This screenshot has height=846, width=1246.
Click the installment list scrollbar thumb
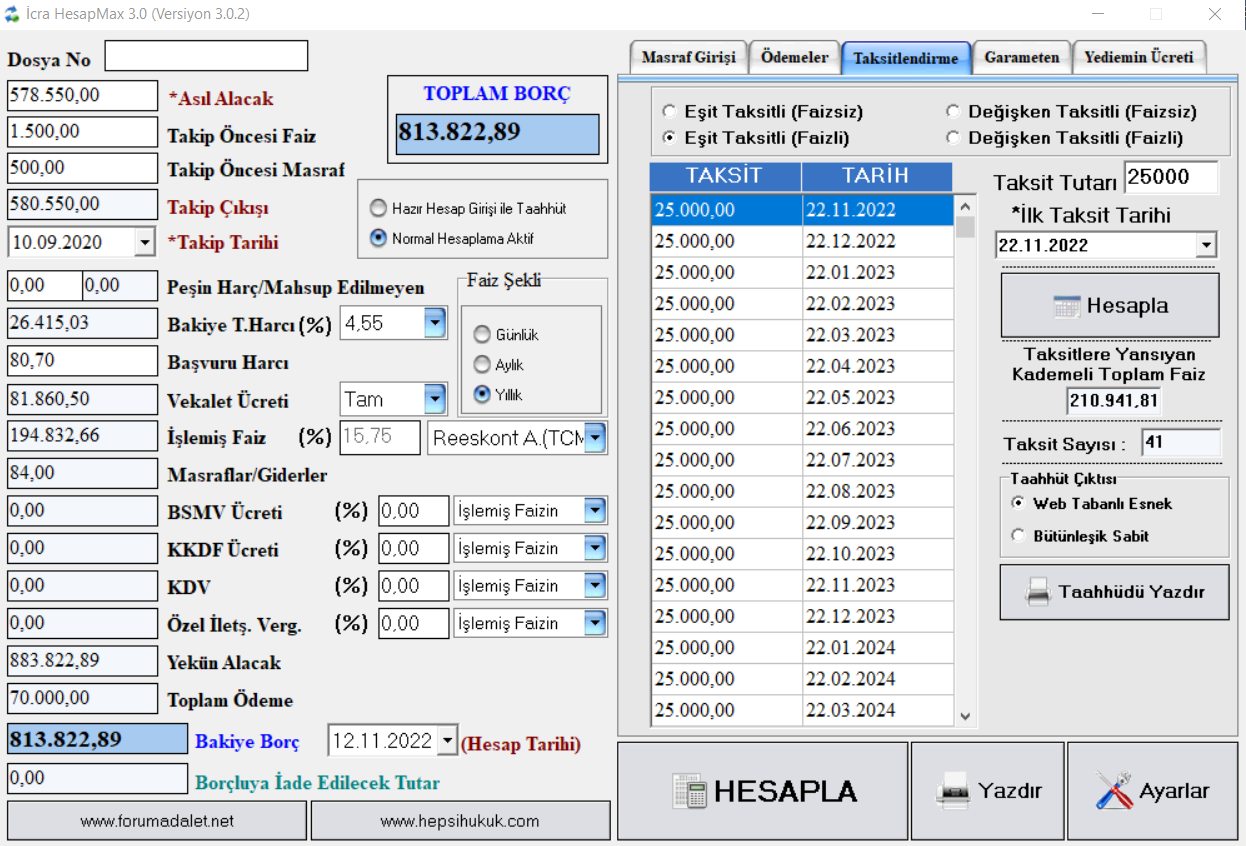click(965, 227)
